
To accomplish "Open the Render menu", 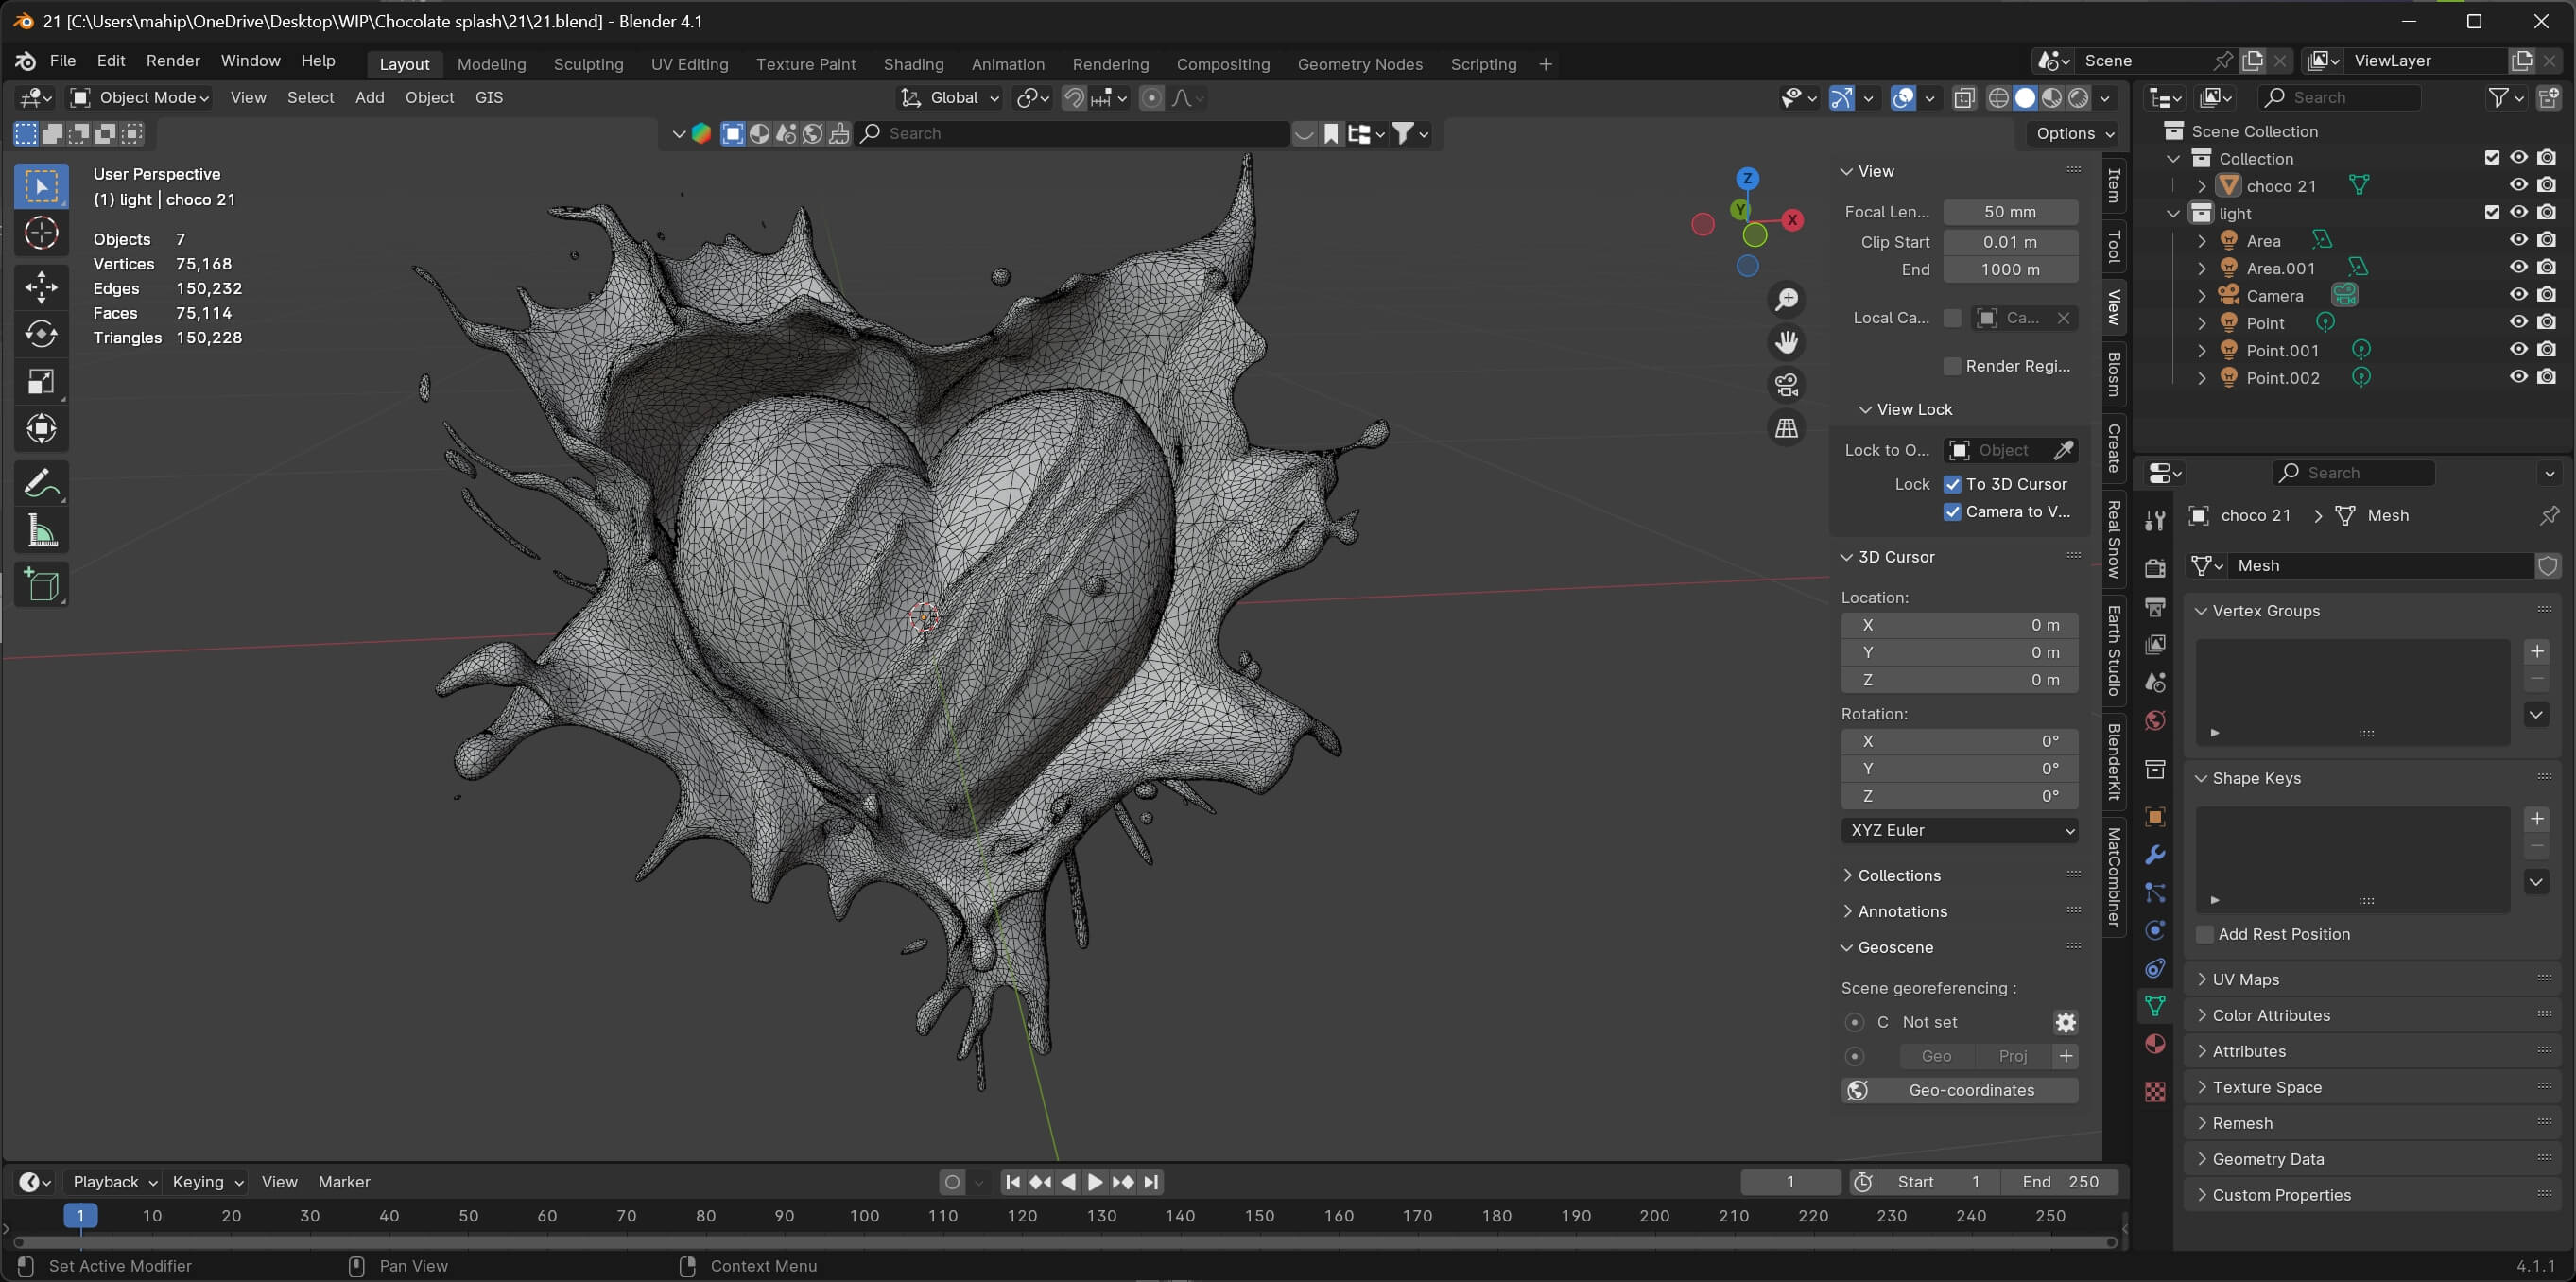I will [173, 61].
